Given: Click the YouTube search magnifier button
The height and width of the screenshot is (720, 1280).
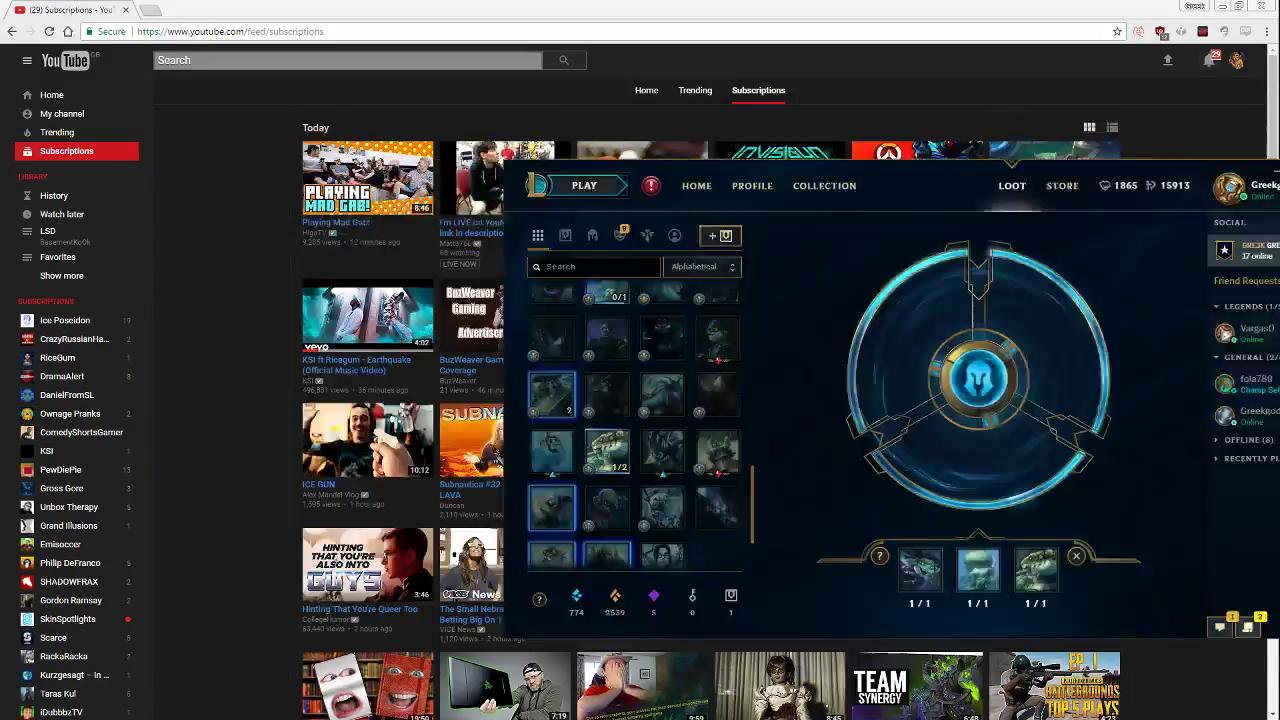Looking at the screenshot, I should click(x=564, y=61).
